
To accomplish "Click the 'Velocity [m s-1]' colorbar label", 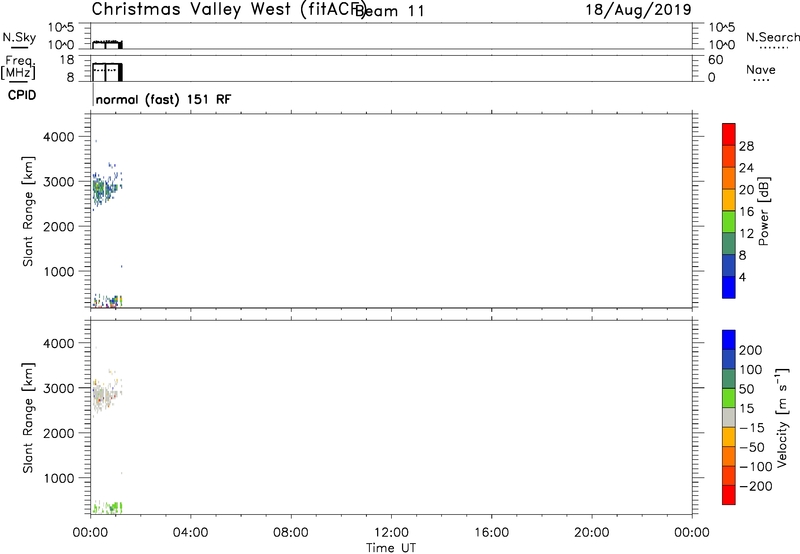I will 782,418.
